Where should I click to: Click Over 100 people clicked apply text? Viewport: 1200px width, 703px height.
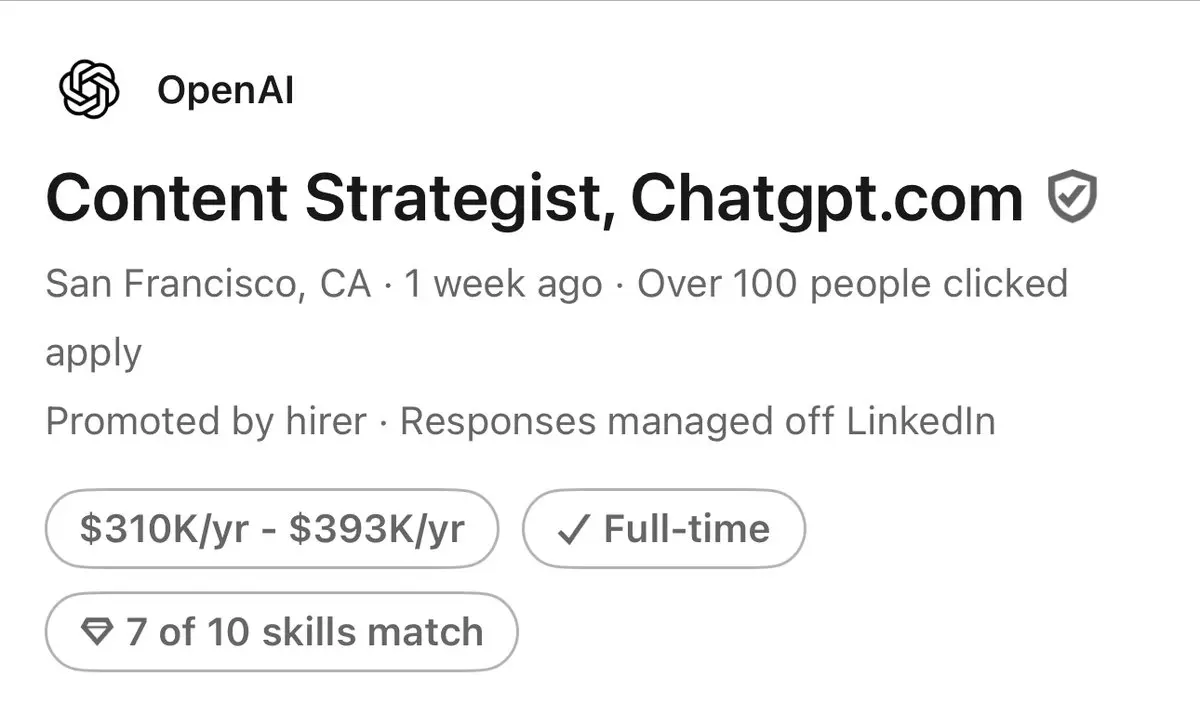click(x=557, y=319)
